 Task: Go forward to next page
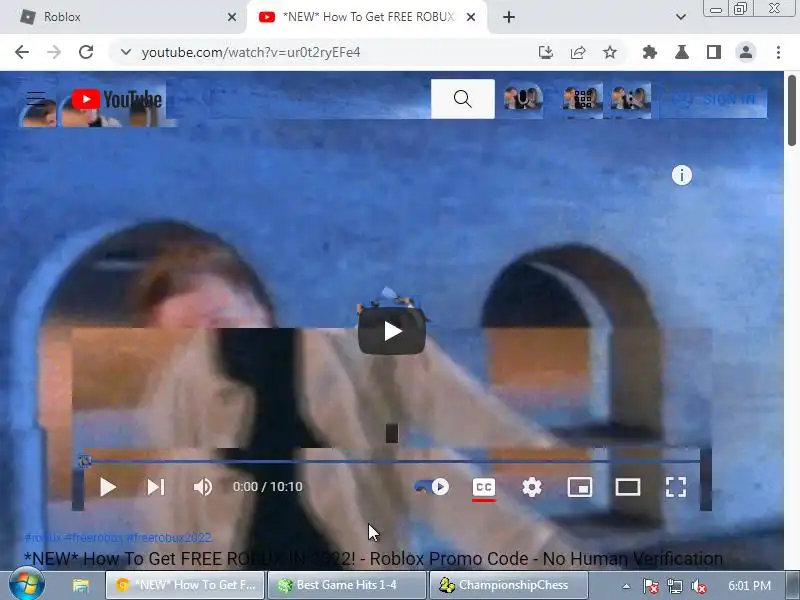pyautogui.click(x=54, y=52)
